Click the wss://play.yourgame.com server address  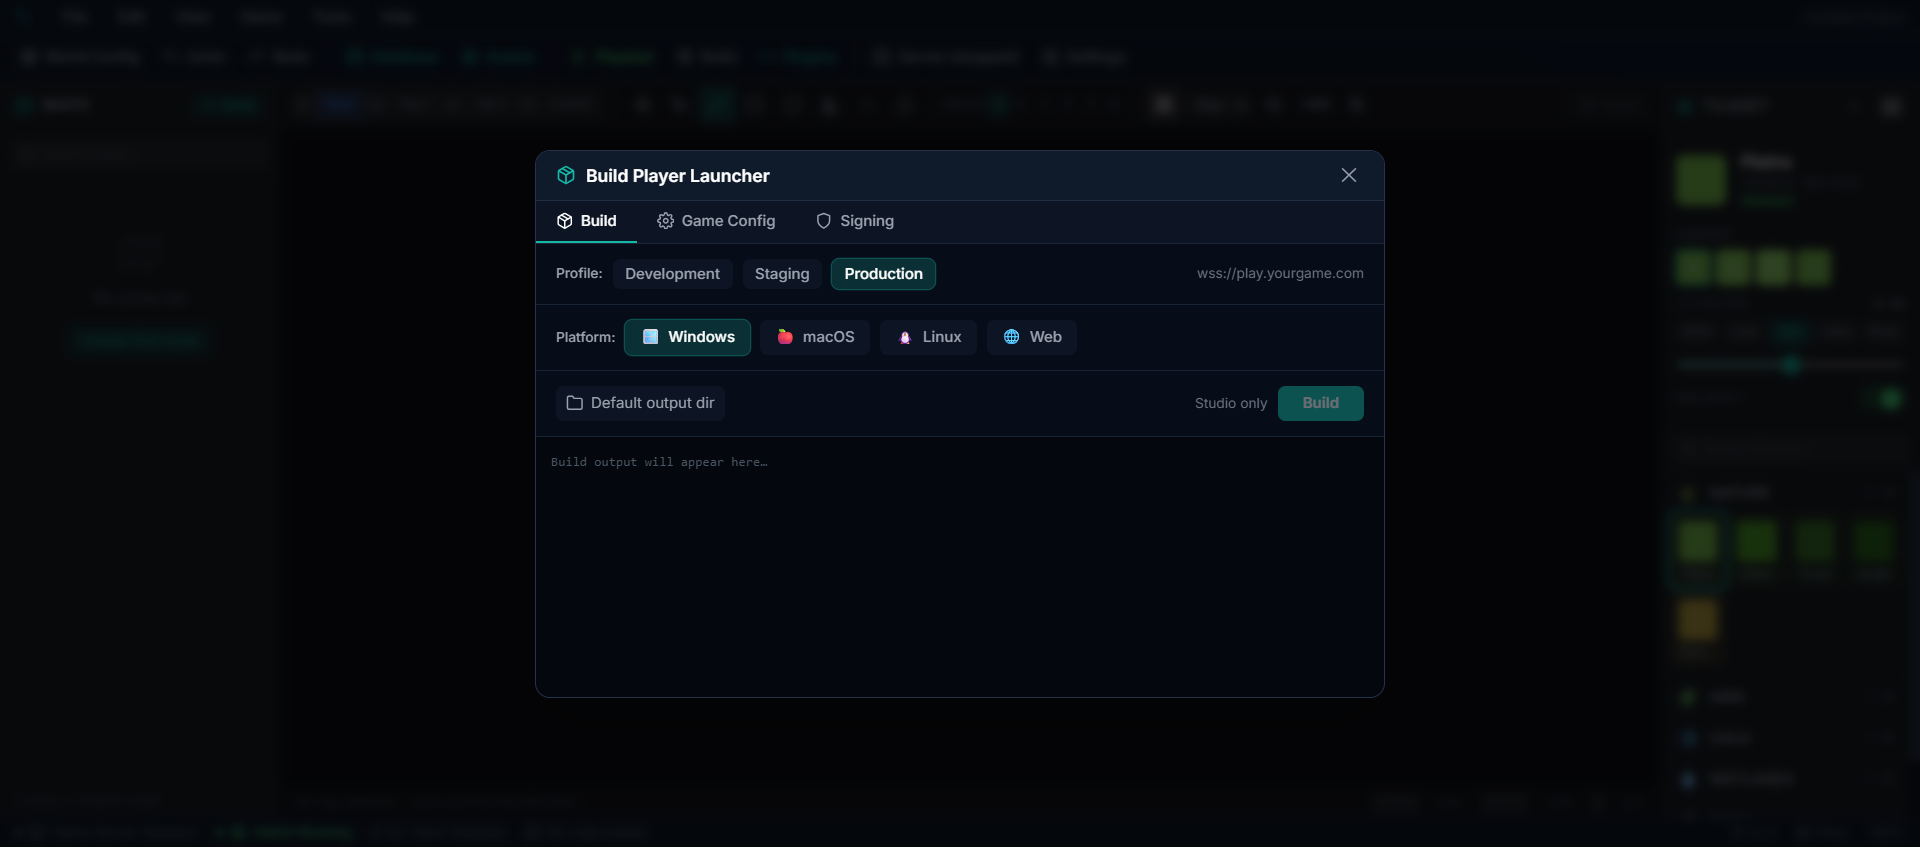point(1280,273)
